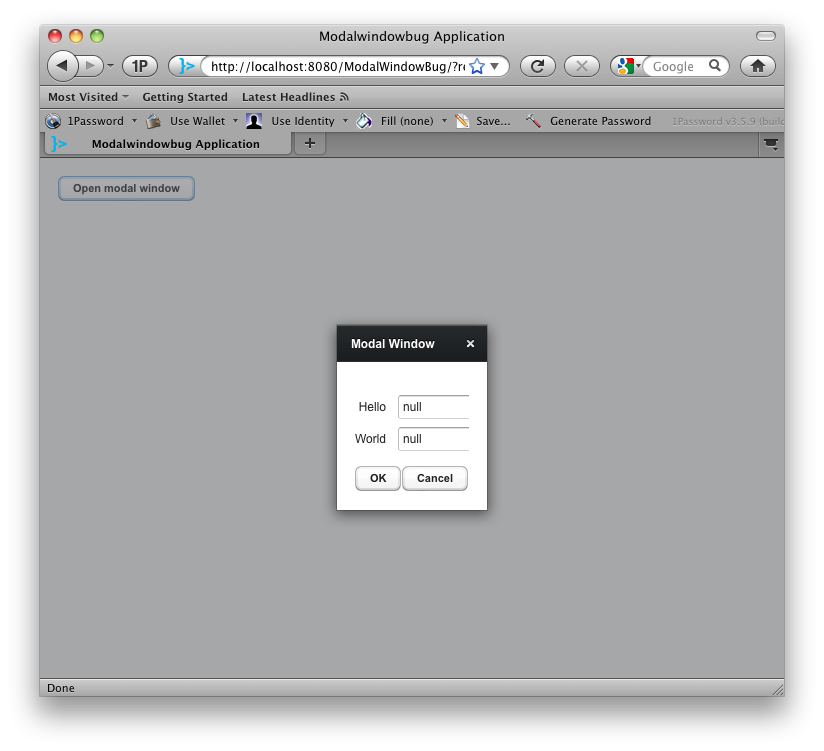Reload the current page

coord(537,66)
